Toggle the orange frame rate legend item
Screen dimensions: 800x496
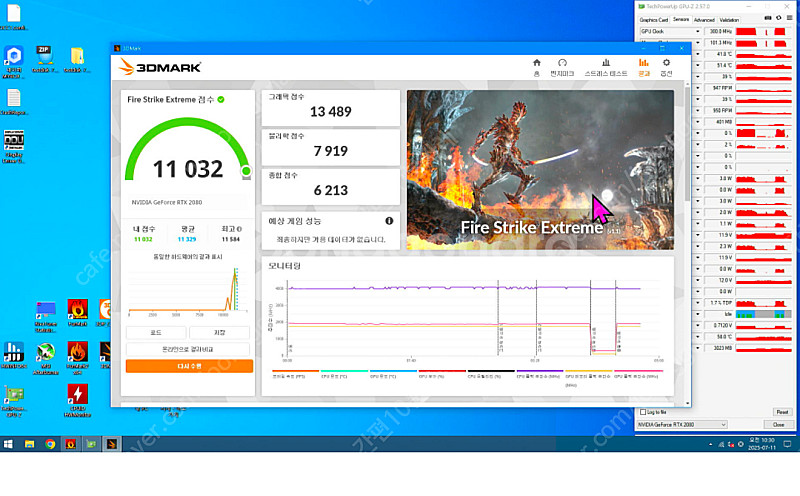[x=295, y=374]
